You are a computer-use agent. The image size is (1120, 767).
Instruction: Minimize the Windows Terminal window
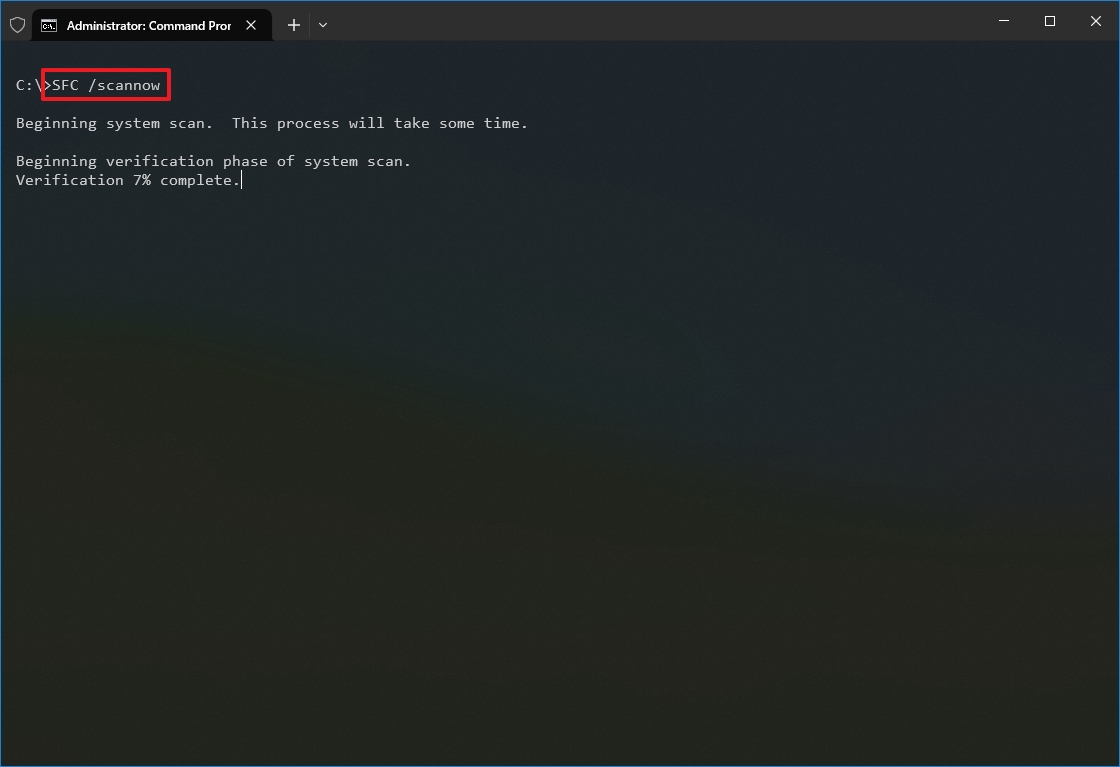point(1003,21)
